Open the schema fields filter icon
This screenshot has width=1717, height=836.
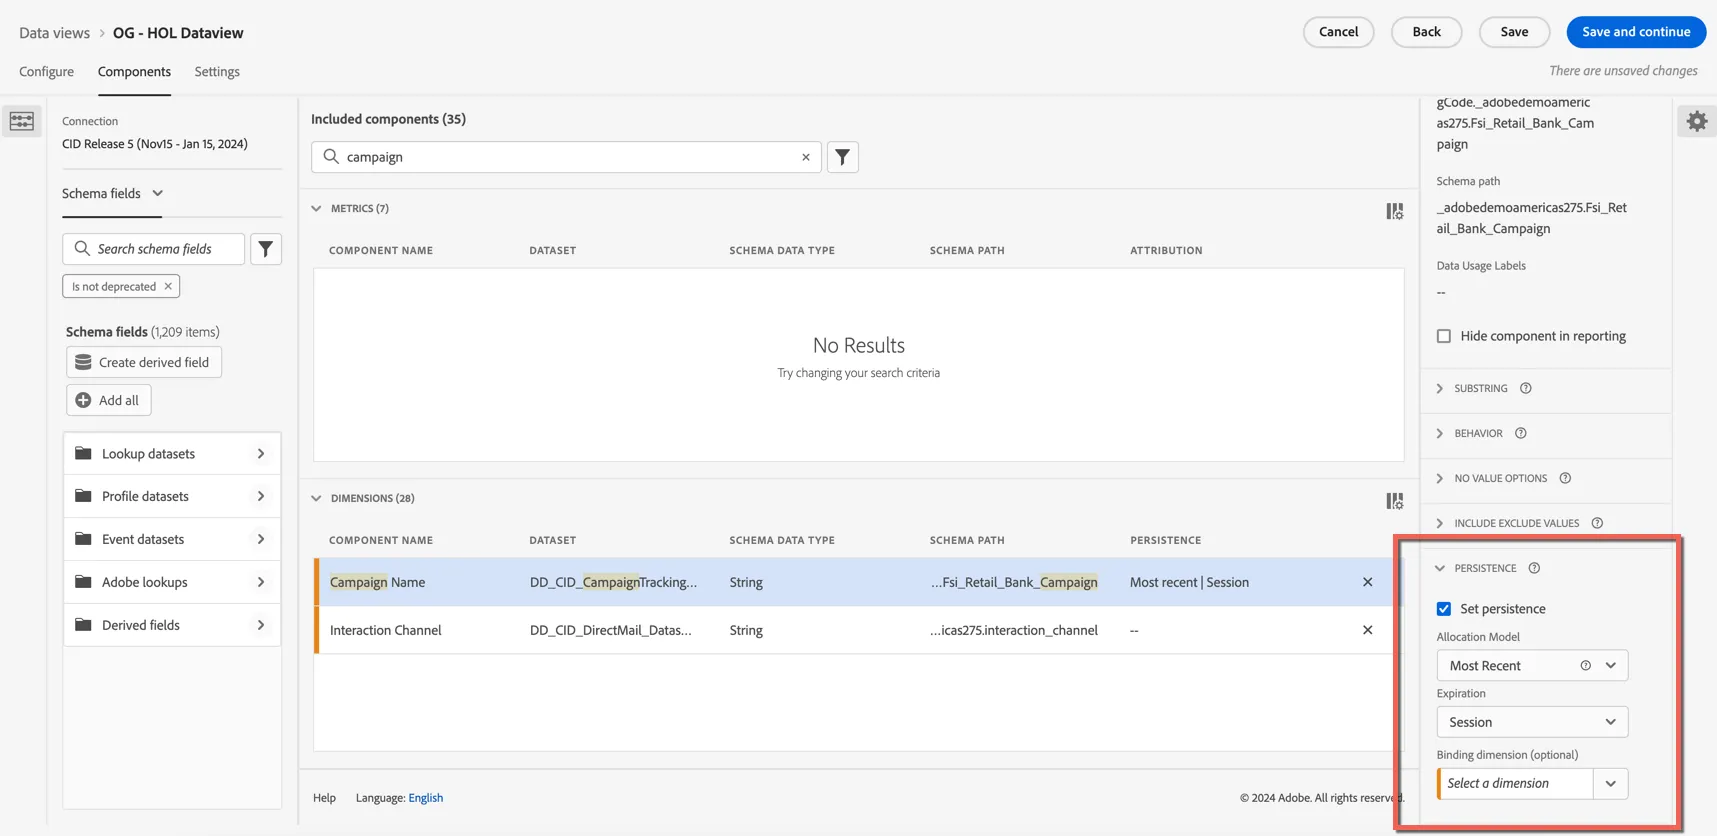pos(266,249)
